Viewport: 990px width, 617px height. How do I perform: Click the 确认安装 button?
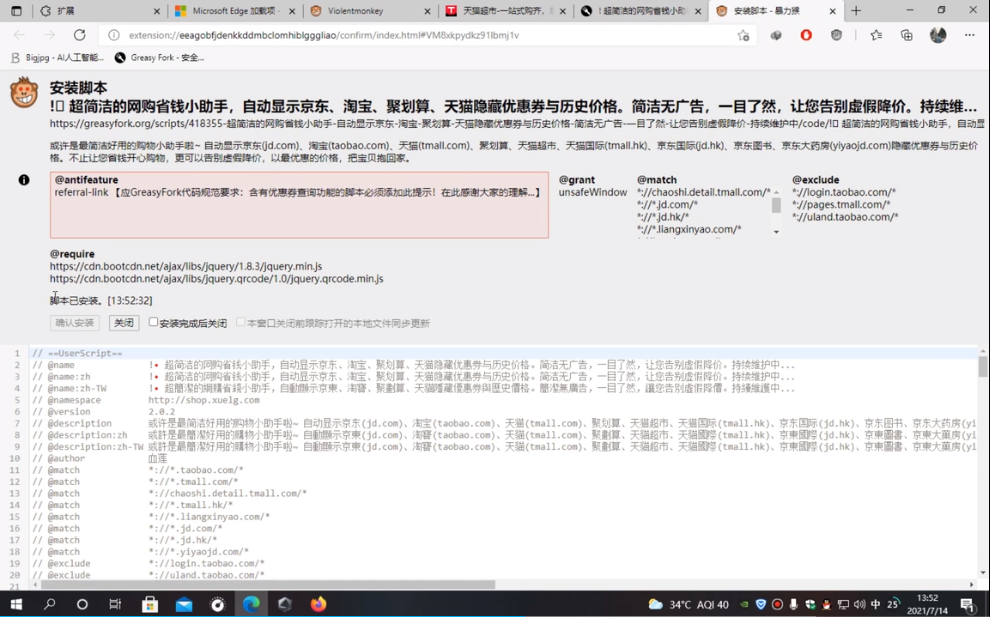point(75,323)
